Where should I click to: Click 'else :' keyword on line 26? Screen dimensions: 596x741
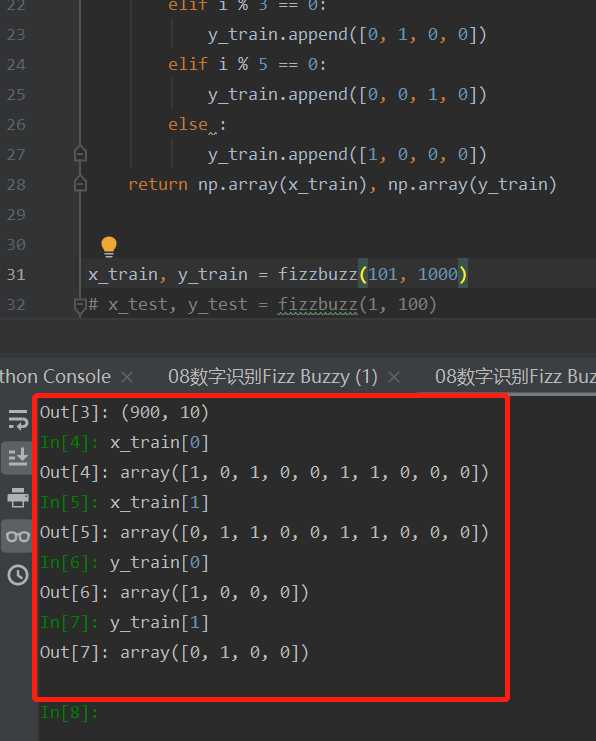(197, 125)
